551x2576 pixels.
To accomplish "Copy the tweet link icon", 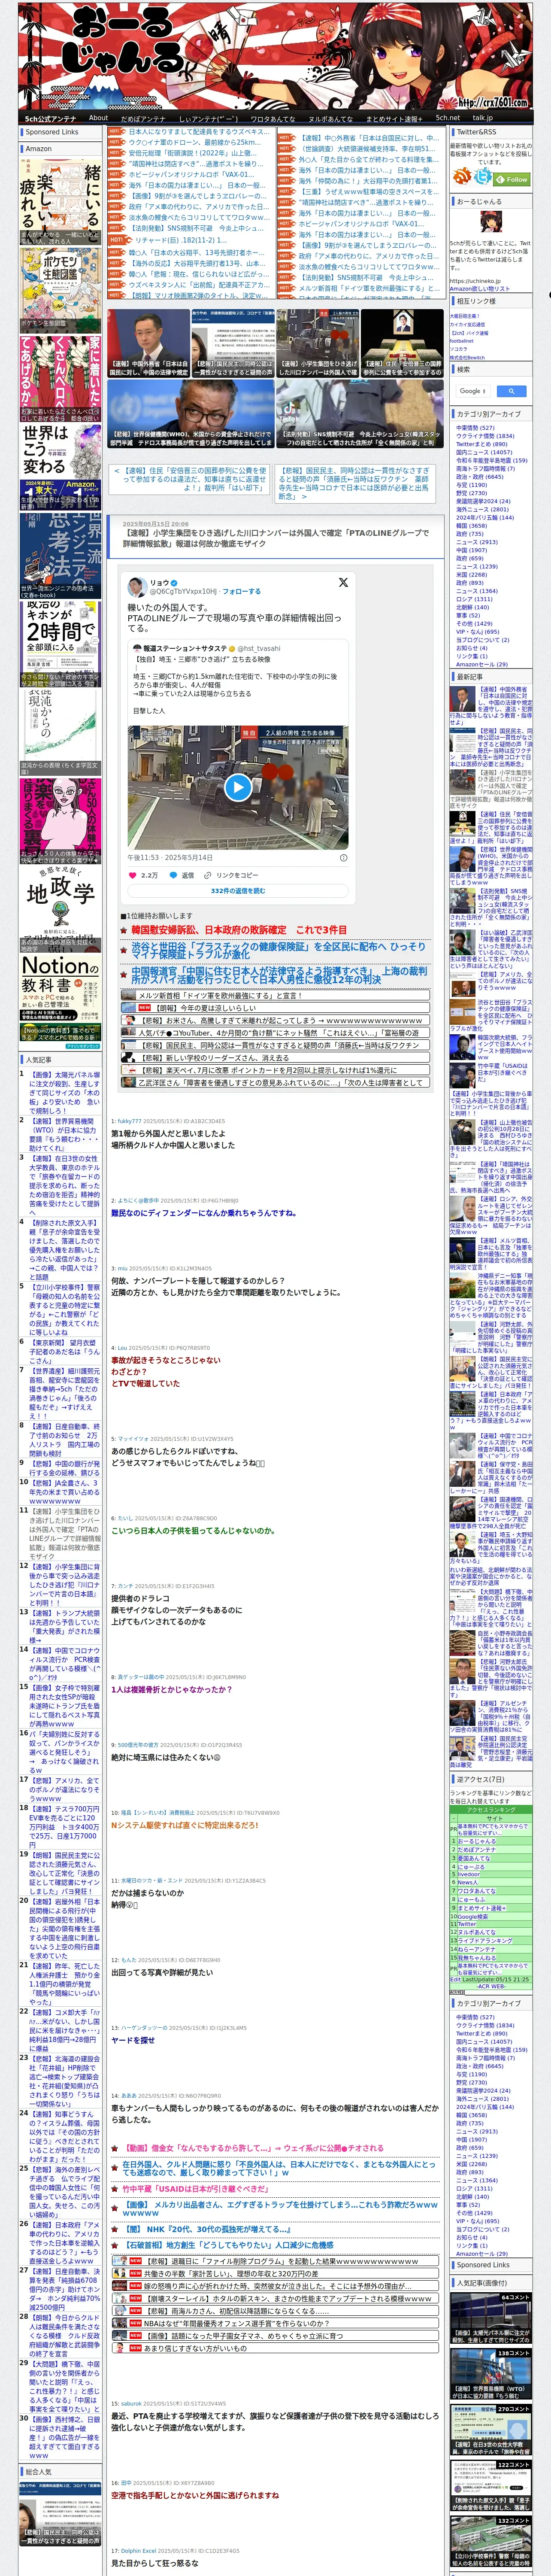I will pyautogui.click(x=208, y=875).
